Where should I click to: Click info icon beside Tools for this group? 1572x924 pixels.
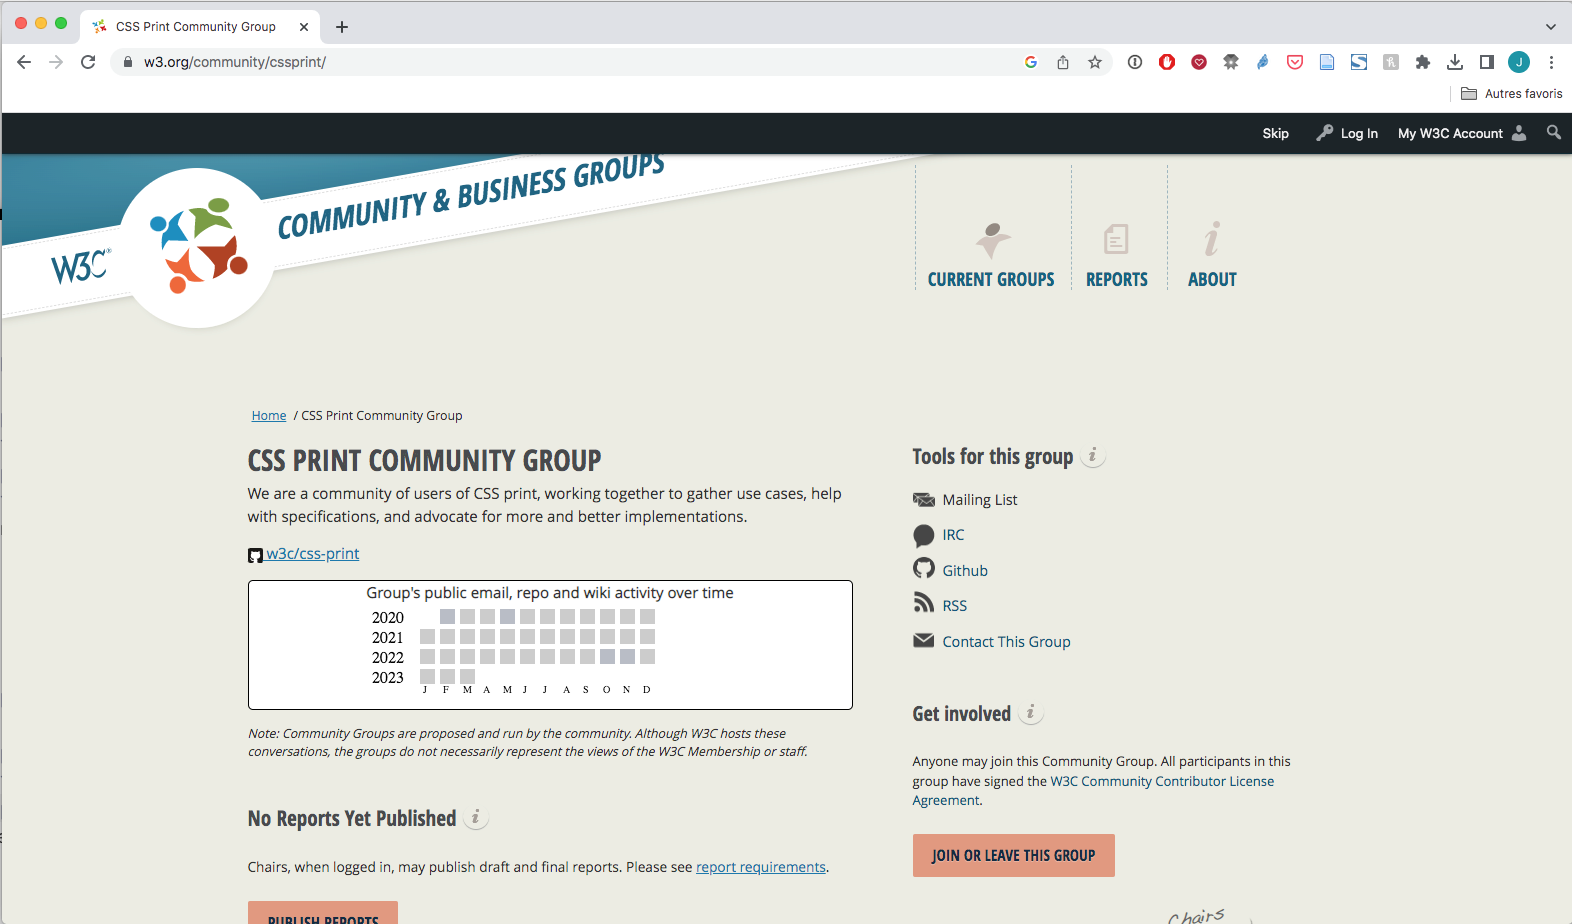(1093, 456)
